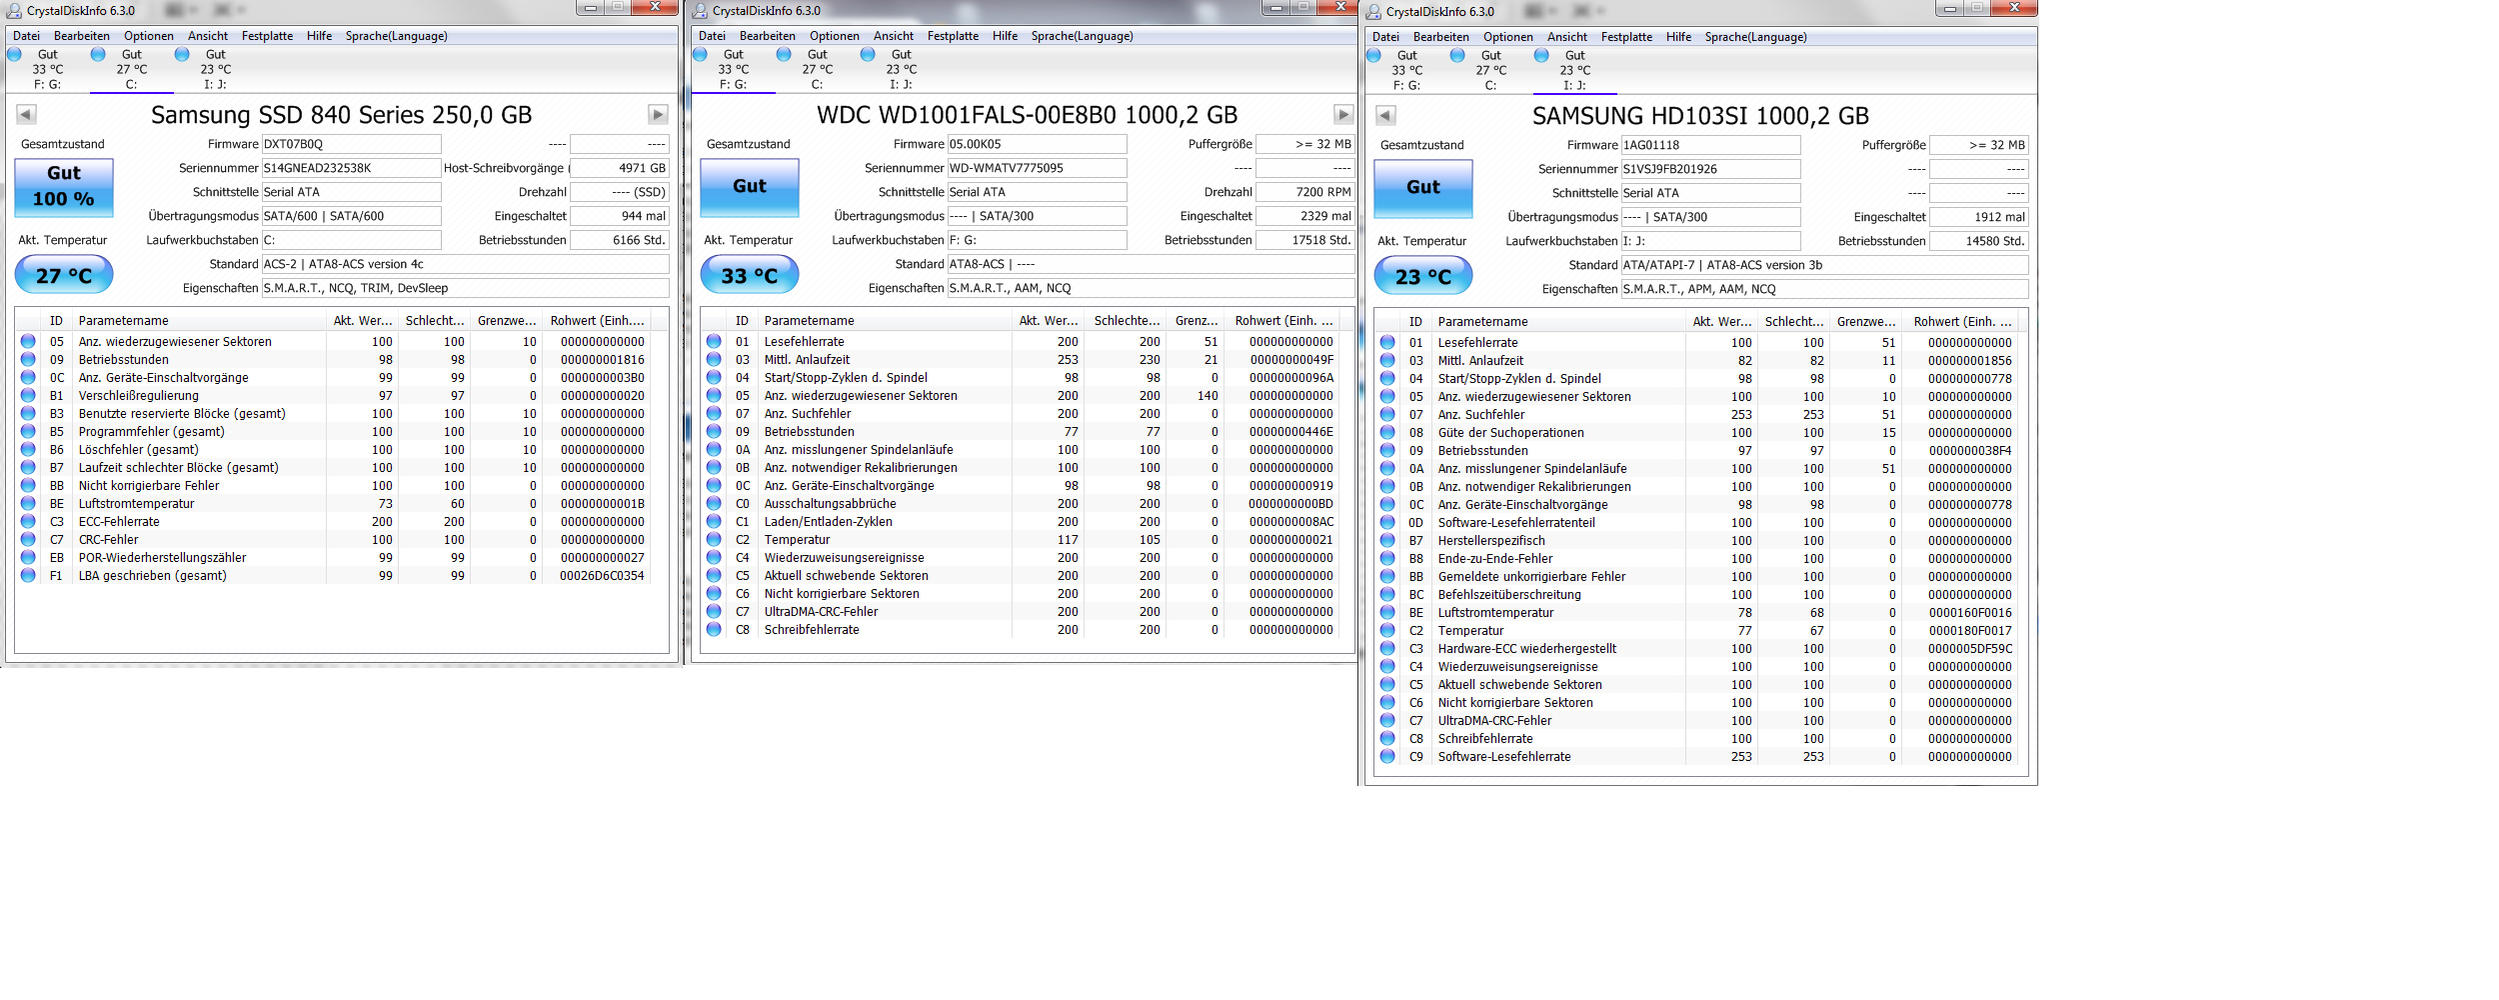The width and height of the screenshot is (2499, 1000).
Task: Click status icon of Temperatur row in WDC window
Action: [714, 539]
